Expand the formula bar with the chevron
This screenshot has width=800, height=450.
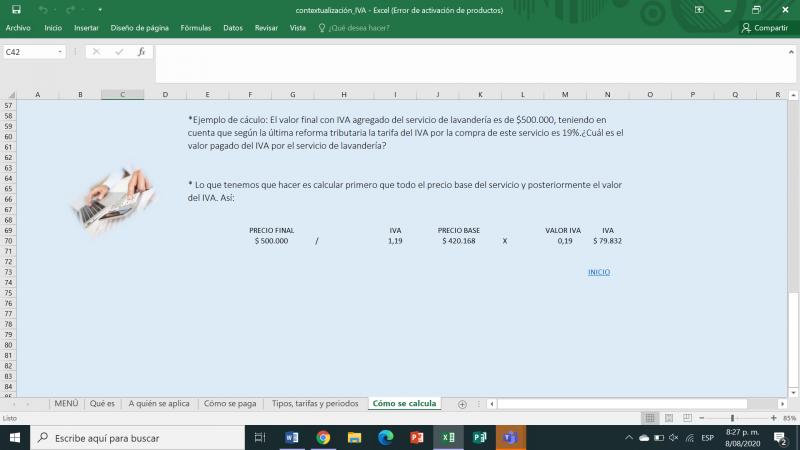tap(791, 52)
